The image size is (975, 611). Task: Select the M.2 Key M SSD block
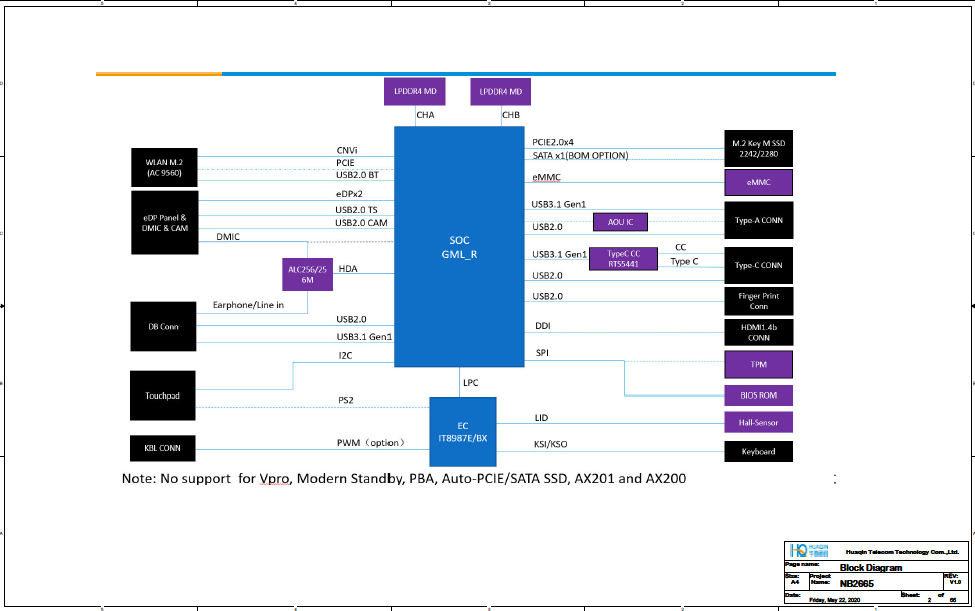click(758, 149)
